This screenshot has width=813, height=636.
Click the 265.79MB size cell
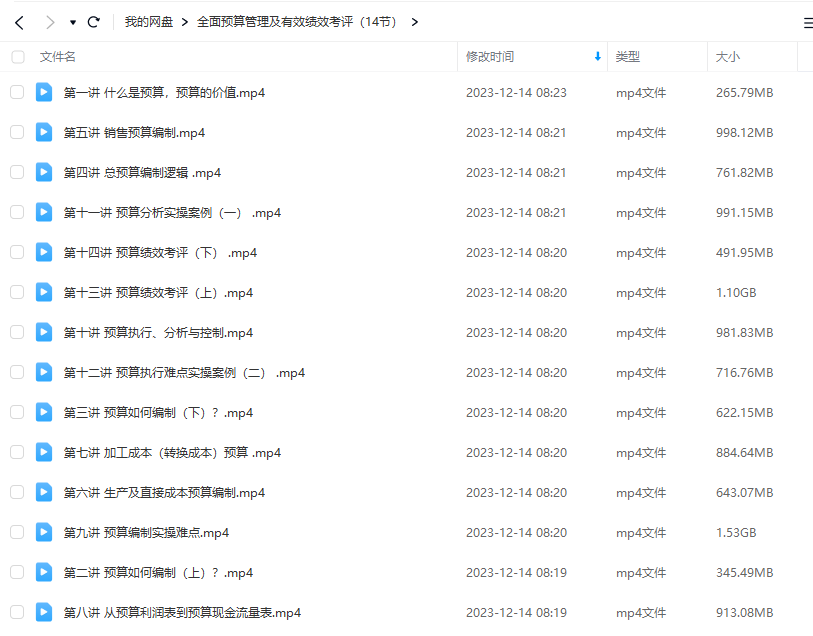point(745,93)
